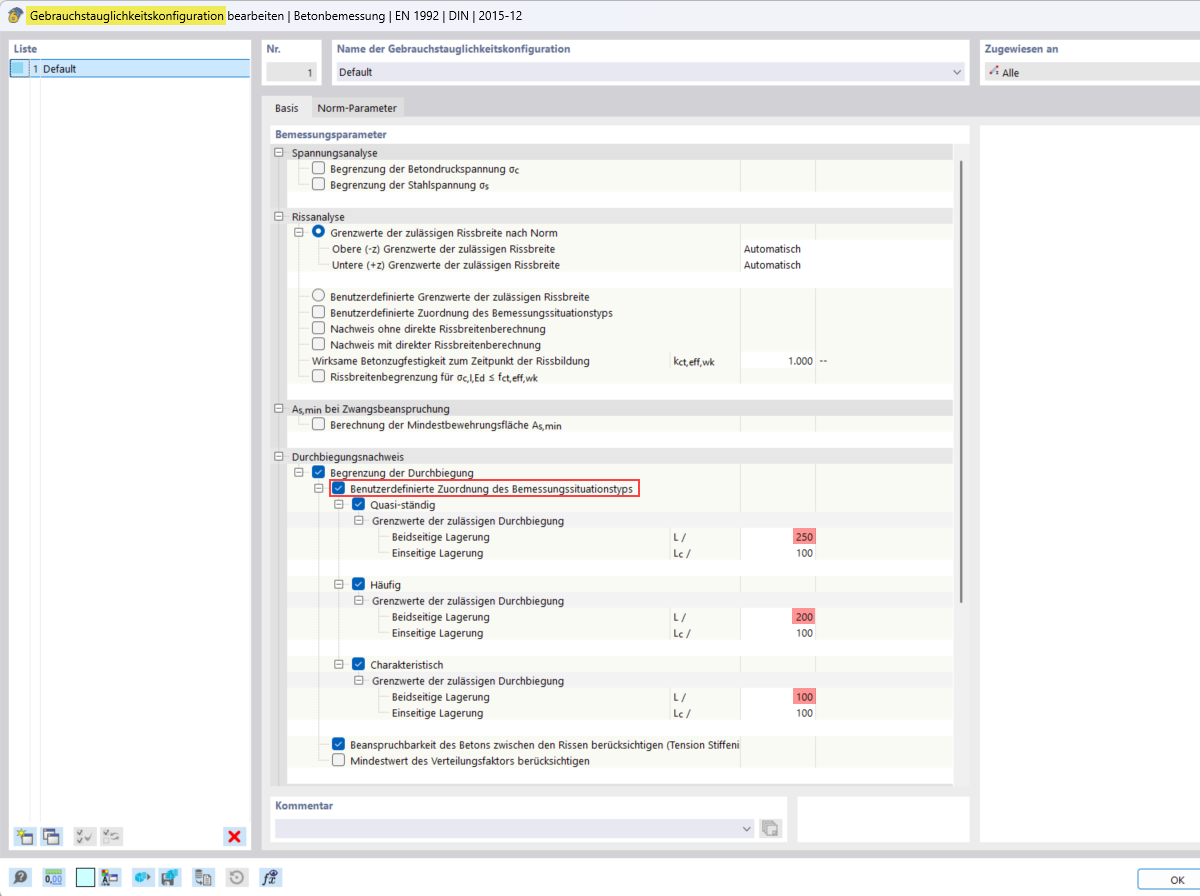
Task: Open the Kommentar dropdown arrow
Action: pyautogui.click(x=747, y=828)
